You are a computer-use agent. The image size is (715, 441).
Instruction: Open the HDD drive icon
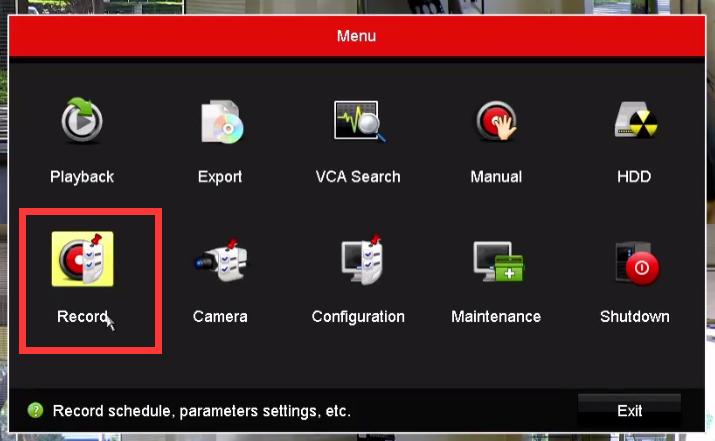[x=634, y=123]
